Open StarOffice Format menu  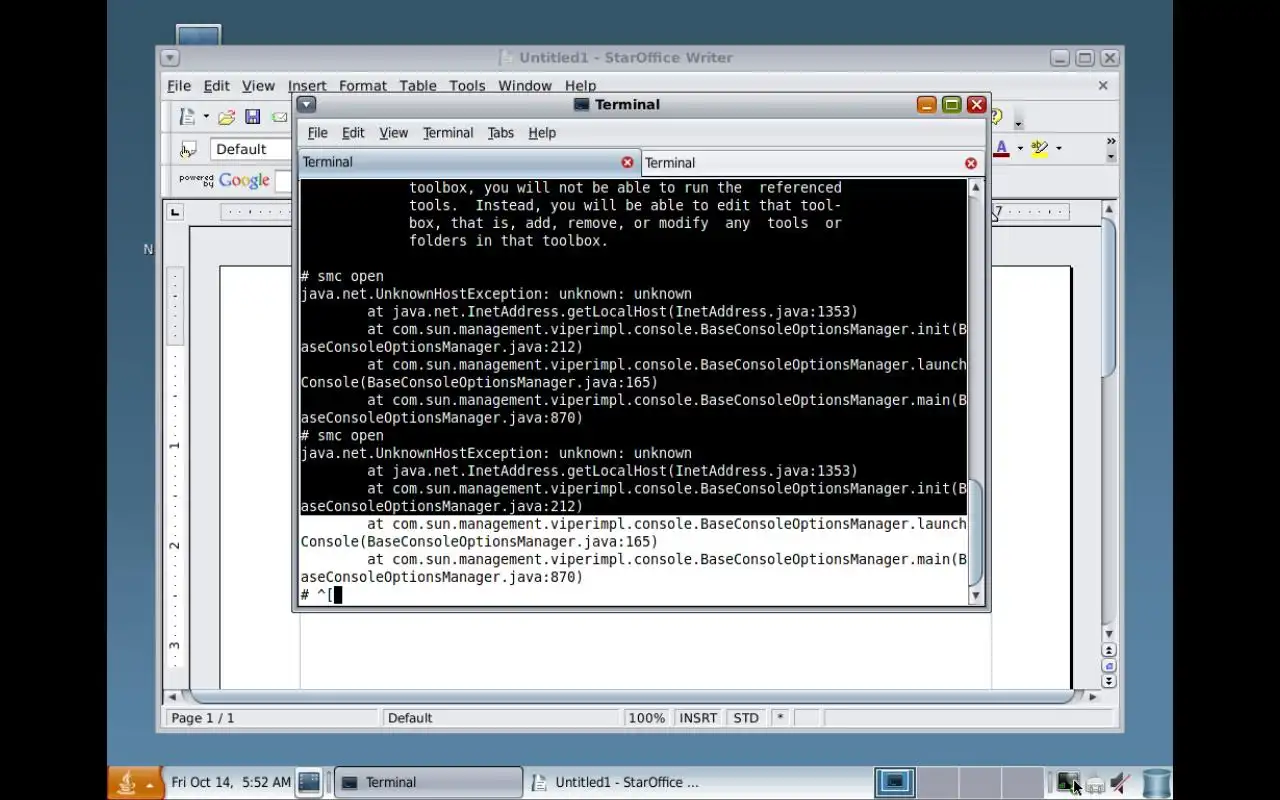click(x=363, y=86)
